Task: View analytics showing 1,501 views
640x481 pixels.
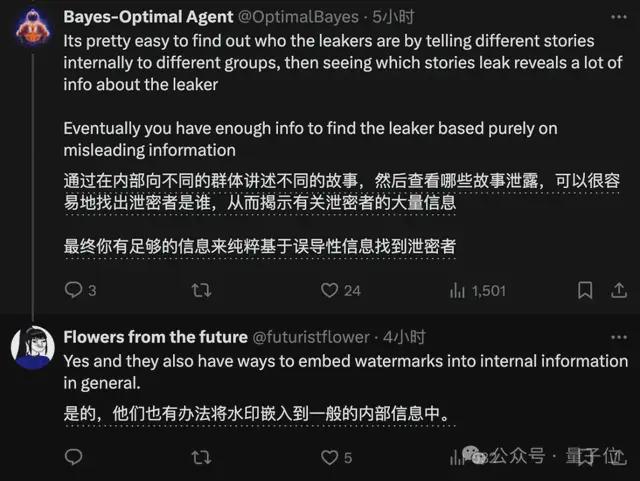Action: tap(478, 291)
